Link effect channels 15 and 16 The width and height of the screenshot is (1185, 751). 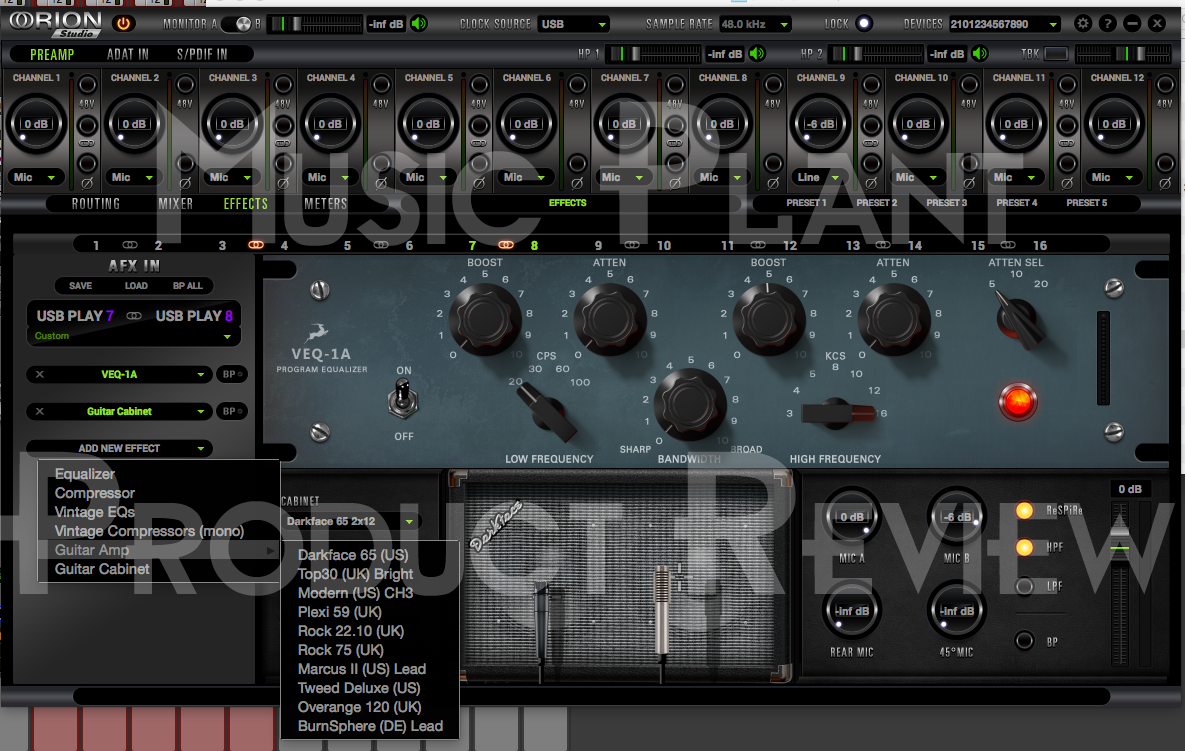(x=1007, y=245)
